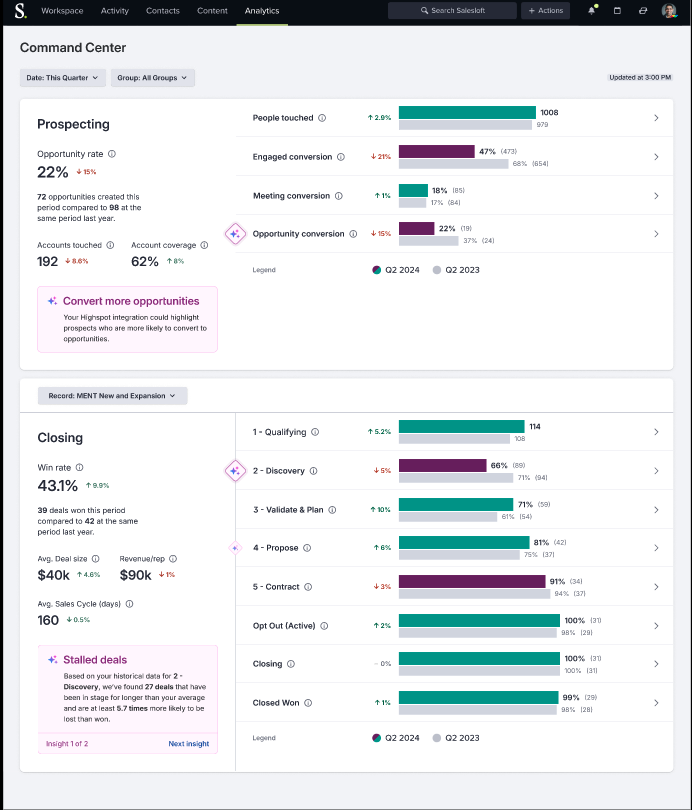This screenshot has width=692, height=810.
Task: Click the + Actions button
Action: 545,10
